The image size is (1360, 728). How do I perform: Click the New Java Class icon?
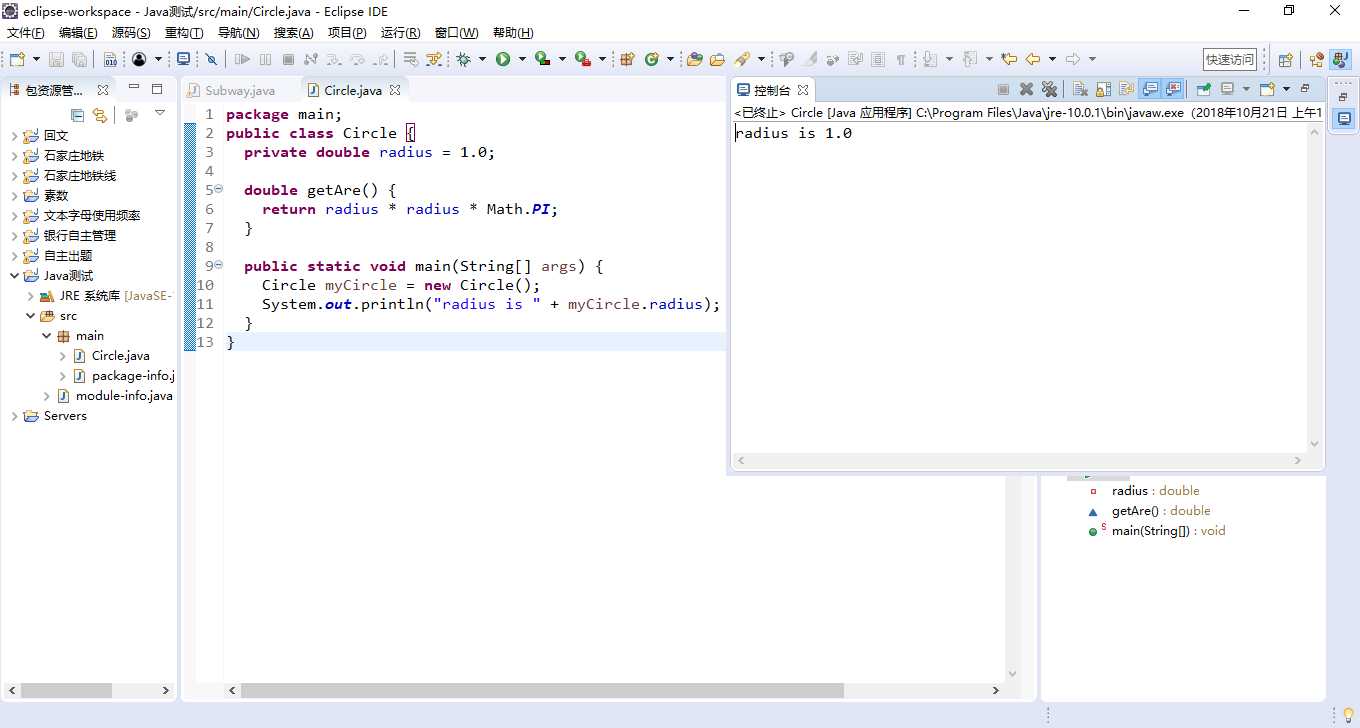click(x=652, y=59)
